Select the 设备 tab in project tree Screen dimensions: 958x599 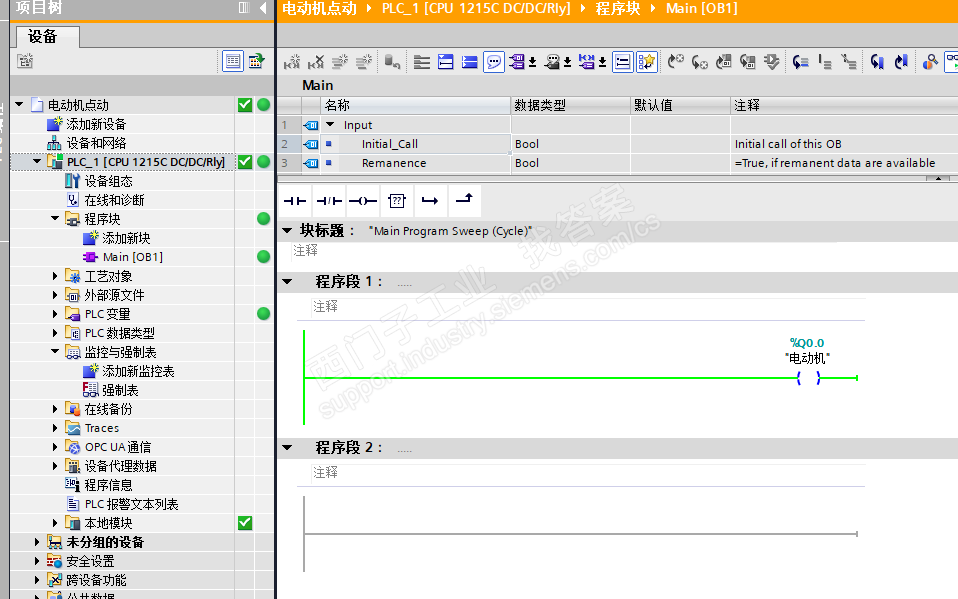click(x=47, y=37)
